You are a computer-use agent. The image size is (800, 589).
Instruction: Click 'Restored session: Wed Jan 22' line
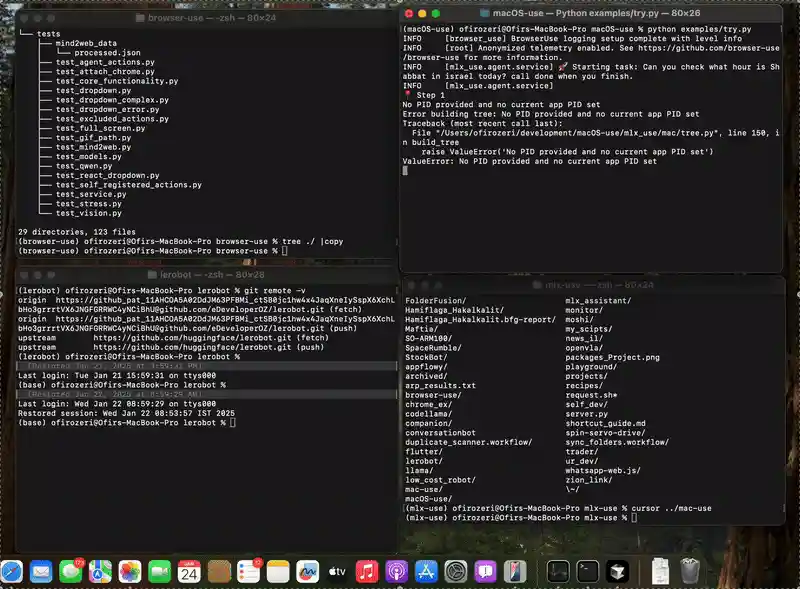(127, 413)
